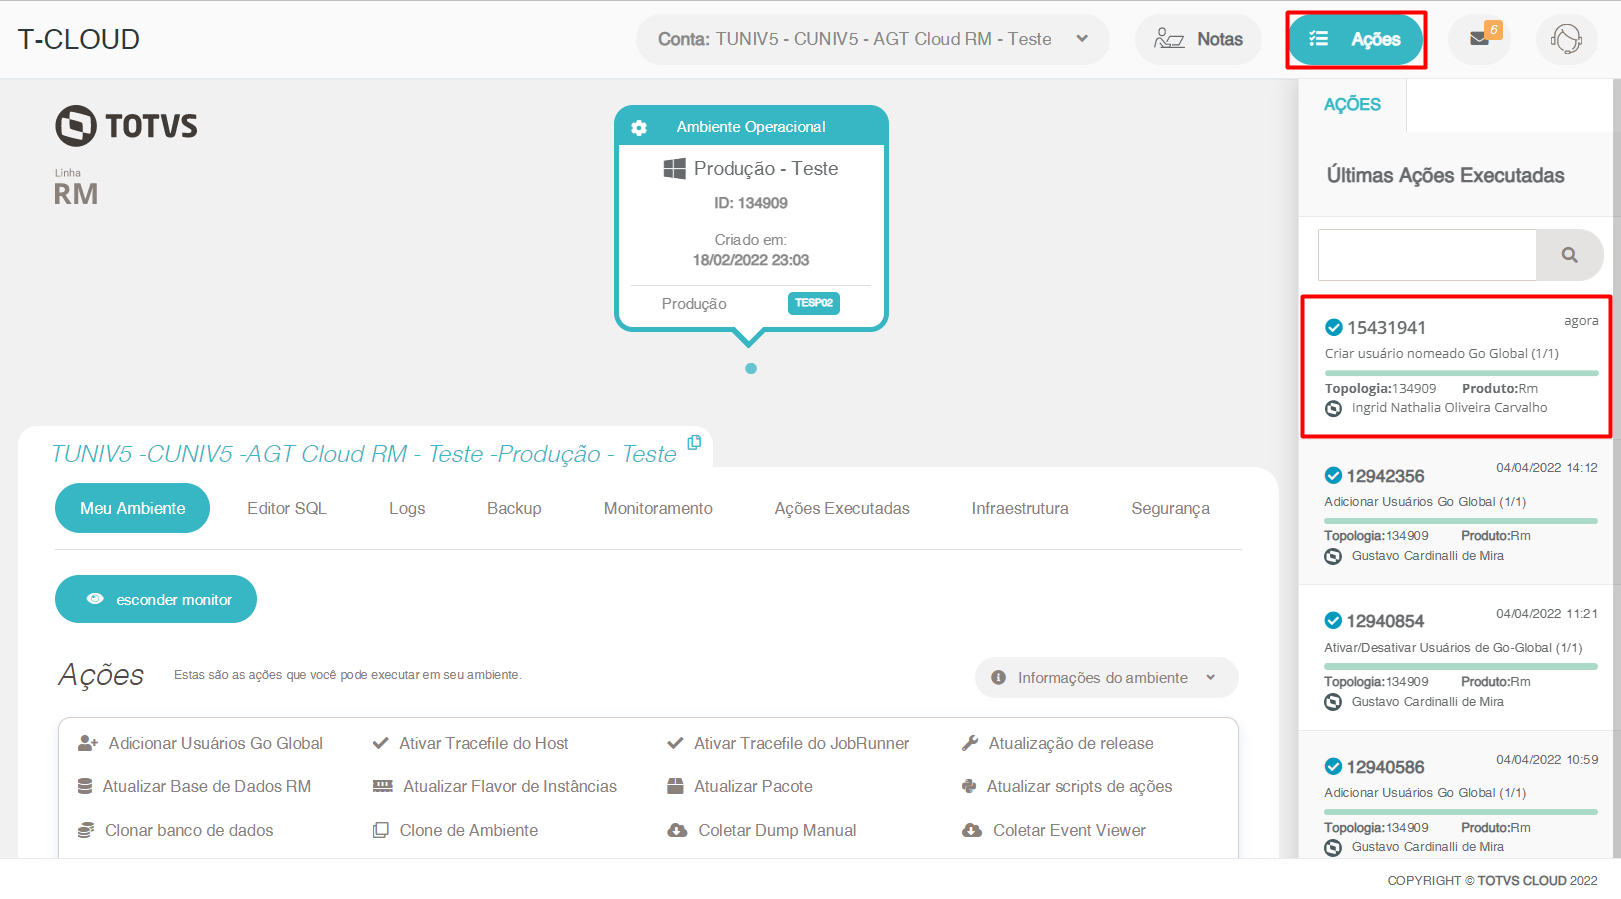
Task: Click the box icon for Atualizar Pacote
Action: [x=675, y=786]
